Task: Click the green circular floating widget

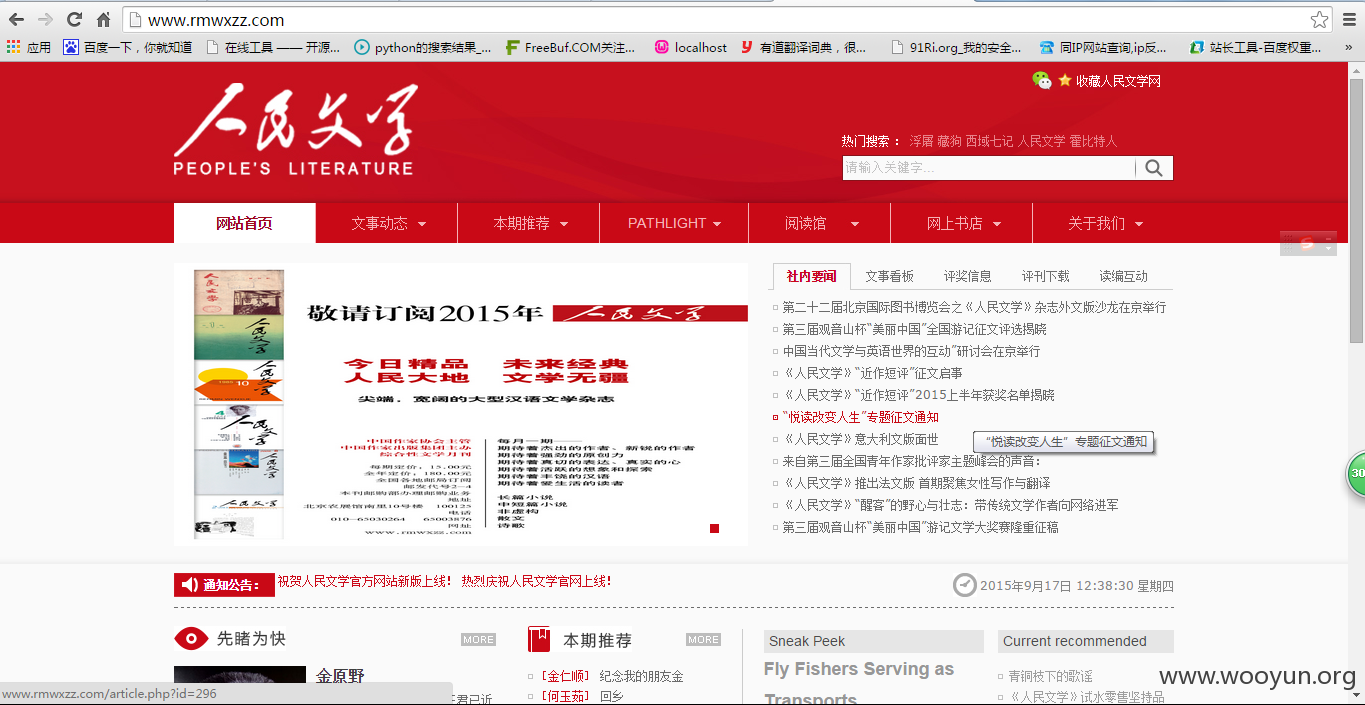Action: (x=1356, y=473)
